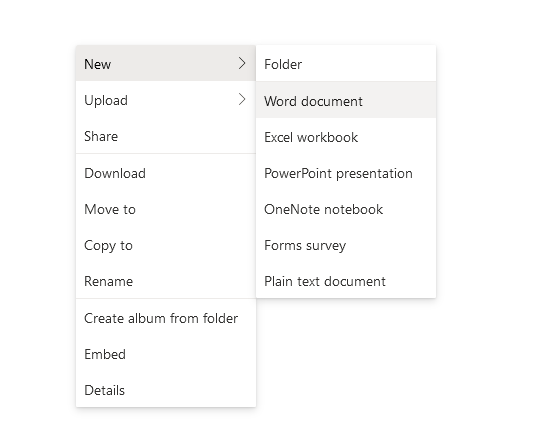Image resolution: width=536 pixels, height=443 pixels.
Task: Create a new Word document
Action: click(346, 100)
